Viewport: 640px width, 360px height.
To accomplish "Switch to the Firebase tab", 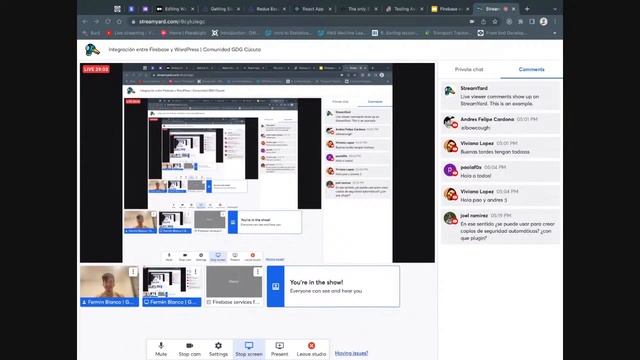I will click(x=449, y=9).
